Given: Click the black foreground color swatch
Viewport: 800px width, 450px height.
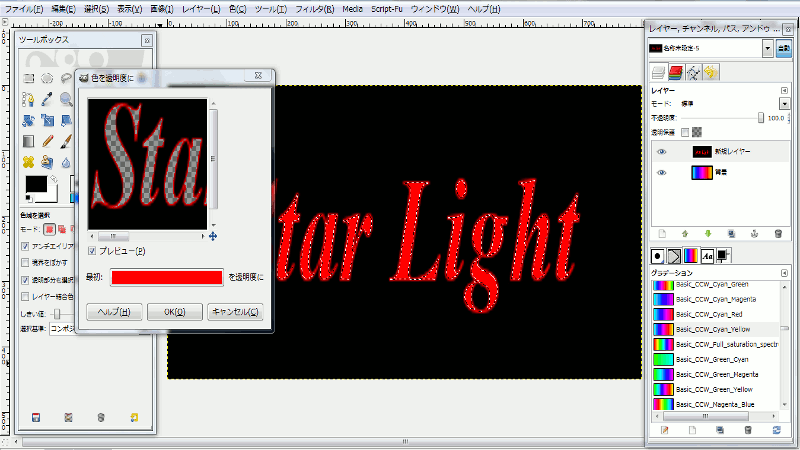Looking at the screenshot, I should click(x=36, y=185).
